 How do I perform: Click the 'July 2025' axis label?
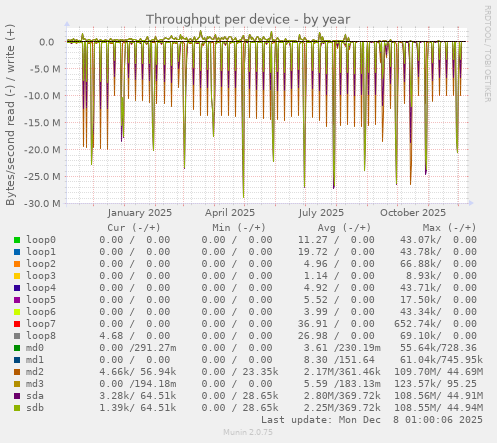coord(321,213)
